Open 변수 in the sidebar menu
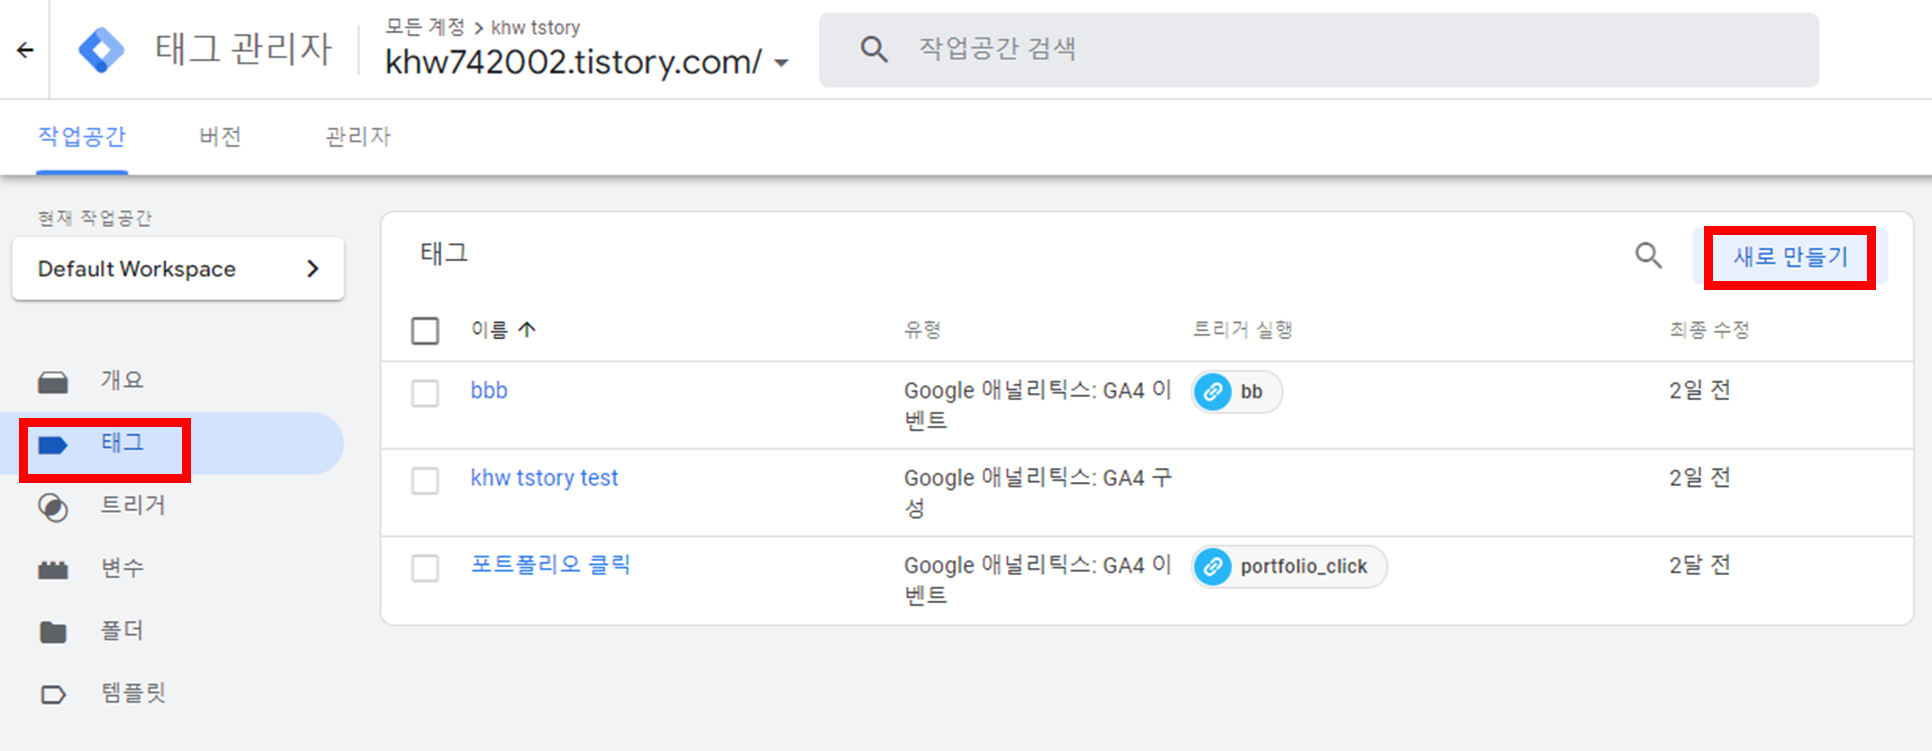The image size is (1932, 751). tap(122, 568)
